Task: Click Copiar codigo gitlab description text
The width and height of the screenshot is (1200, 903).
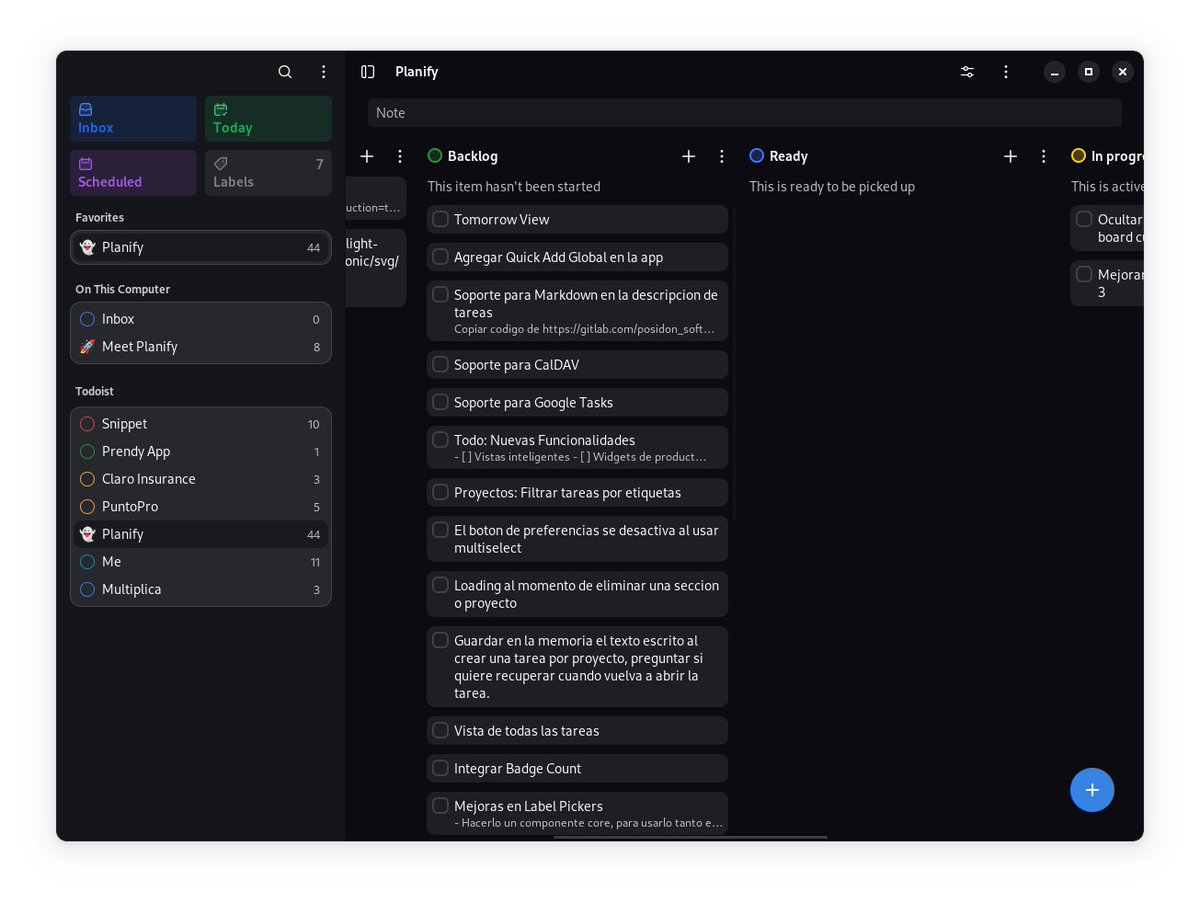Action: click(585, 329)
